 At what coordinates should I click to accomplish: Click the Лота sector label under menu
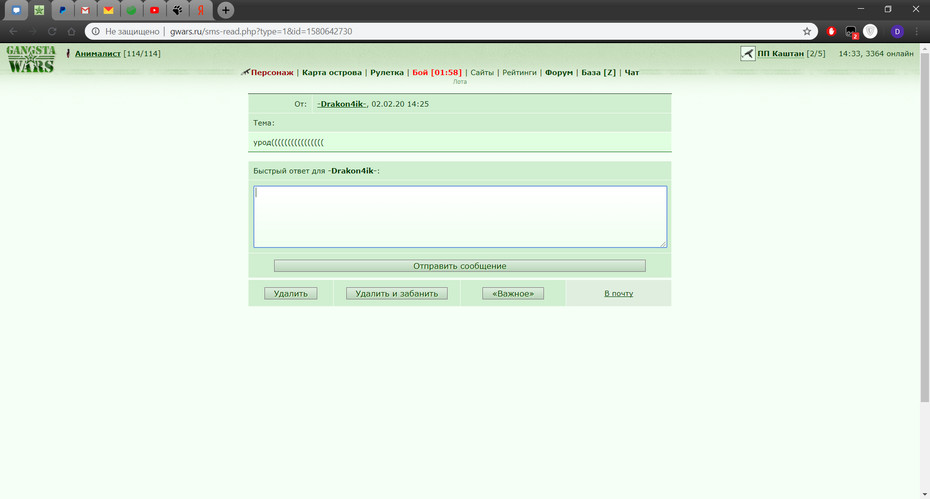click(x=460, y=82)
